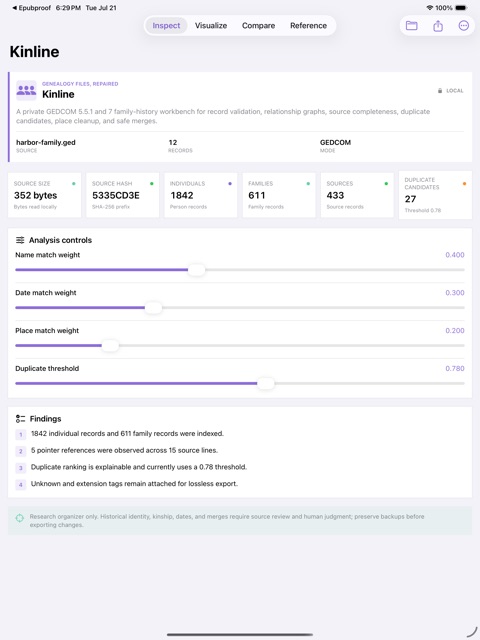Viewport: 480px width, 640px height.
Task: Open the Compare tab
Action: (258, 25)
